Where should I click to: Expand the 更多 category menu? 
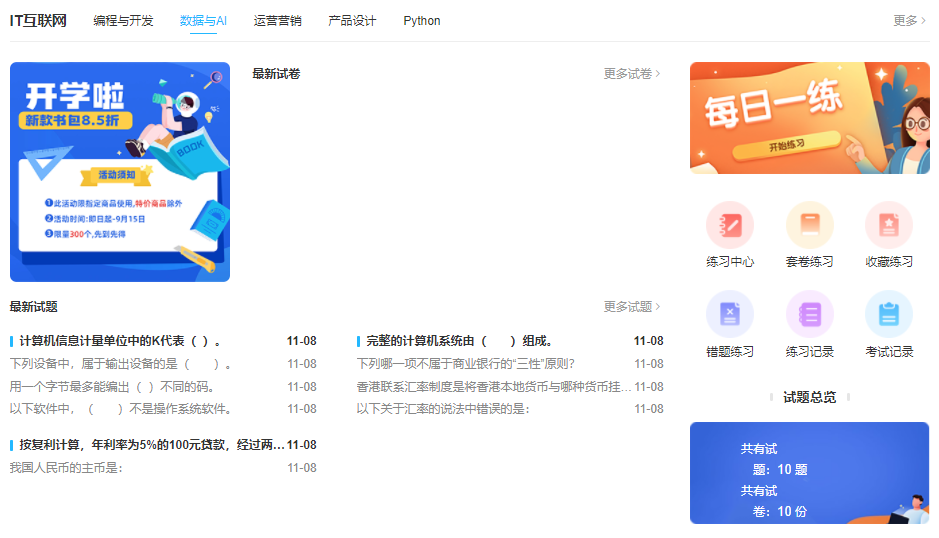tap(909, 21)
